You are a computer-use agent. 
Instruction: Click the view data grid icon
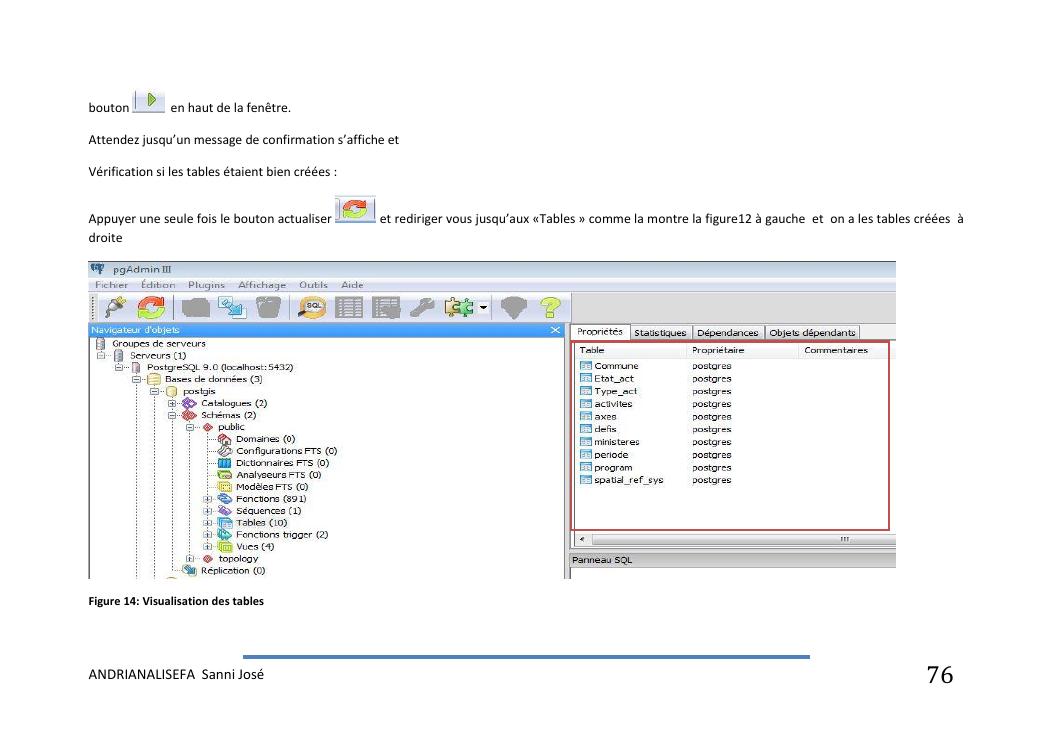(x=347, y=305)
